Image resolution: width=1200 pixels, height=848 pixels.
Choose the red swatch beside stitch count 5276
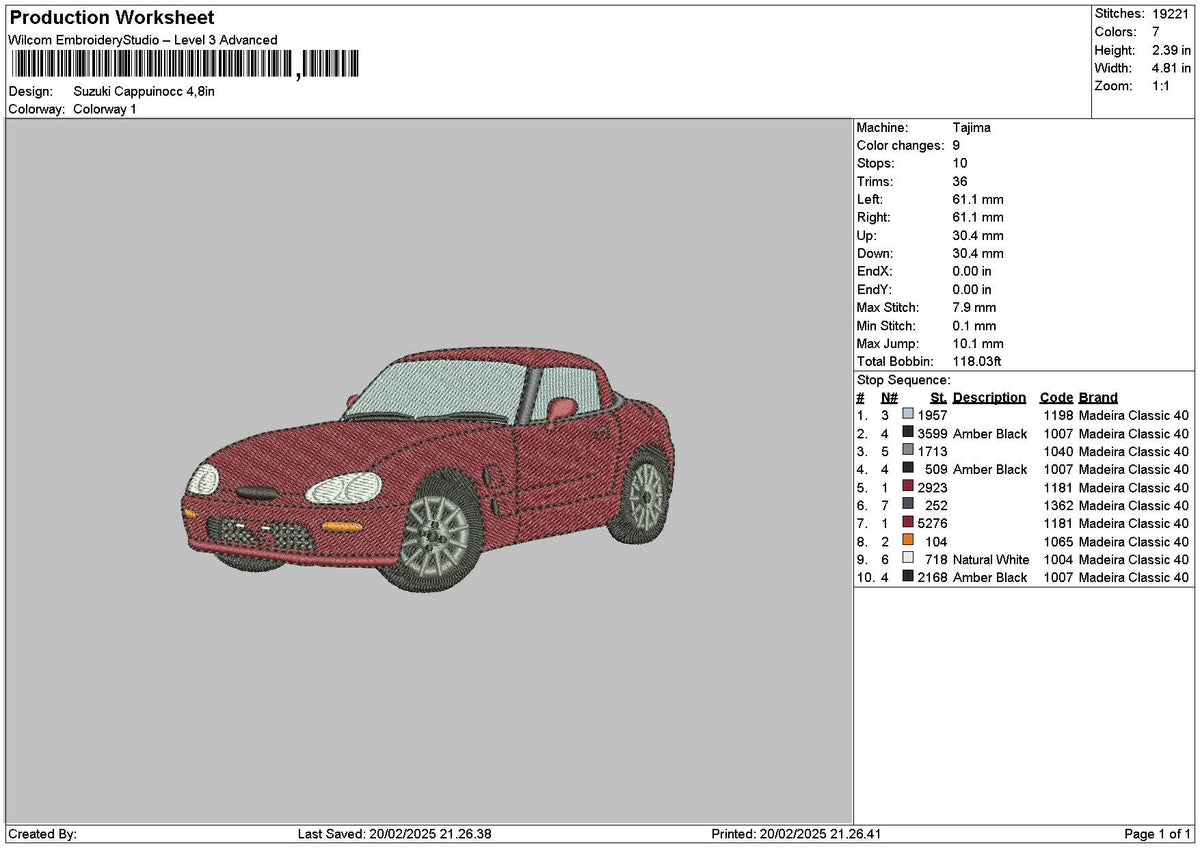(x=908, y=523)
